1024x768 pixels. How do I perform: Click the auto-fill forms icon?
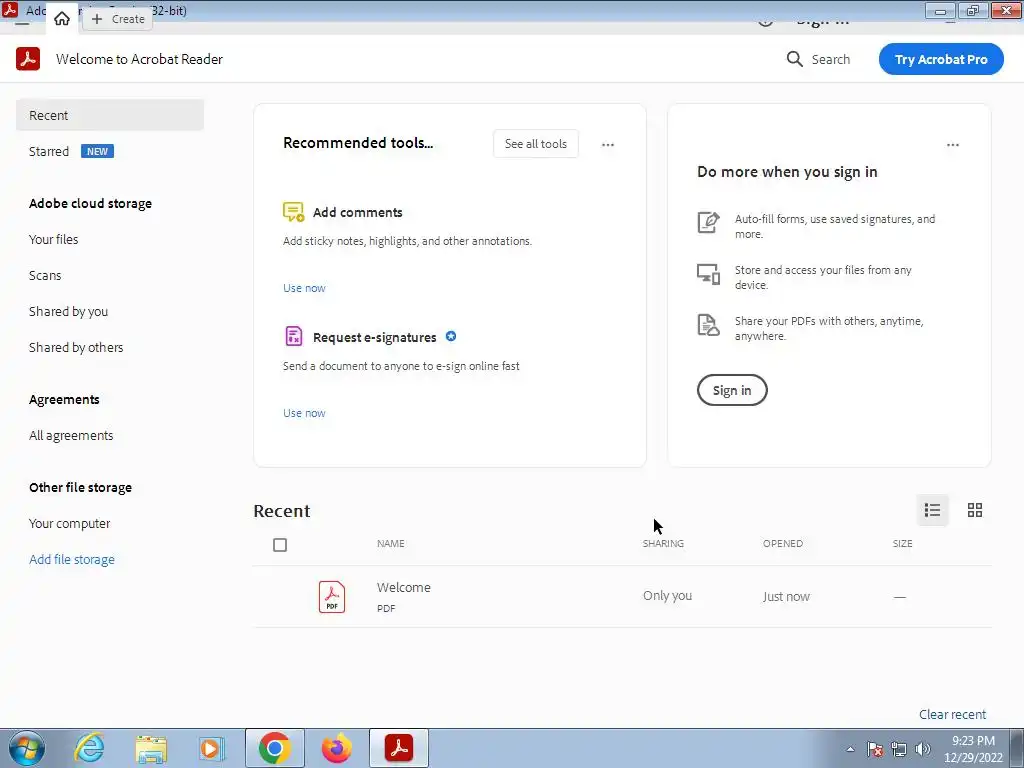pos(708,222)
